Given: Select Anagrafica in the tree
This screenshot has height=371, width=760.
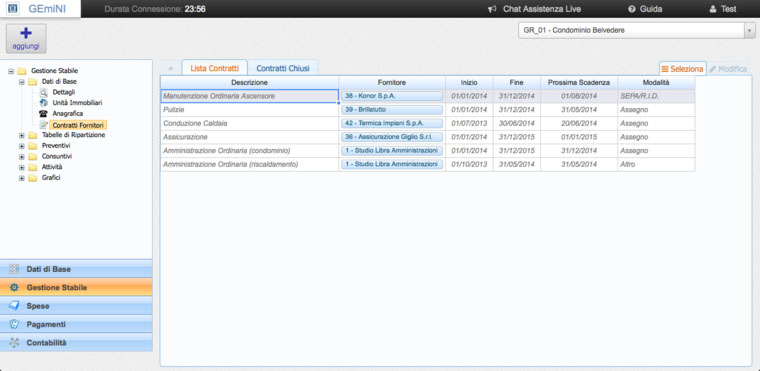Looking at the screenshot, I should 67,113.
